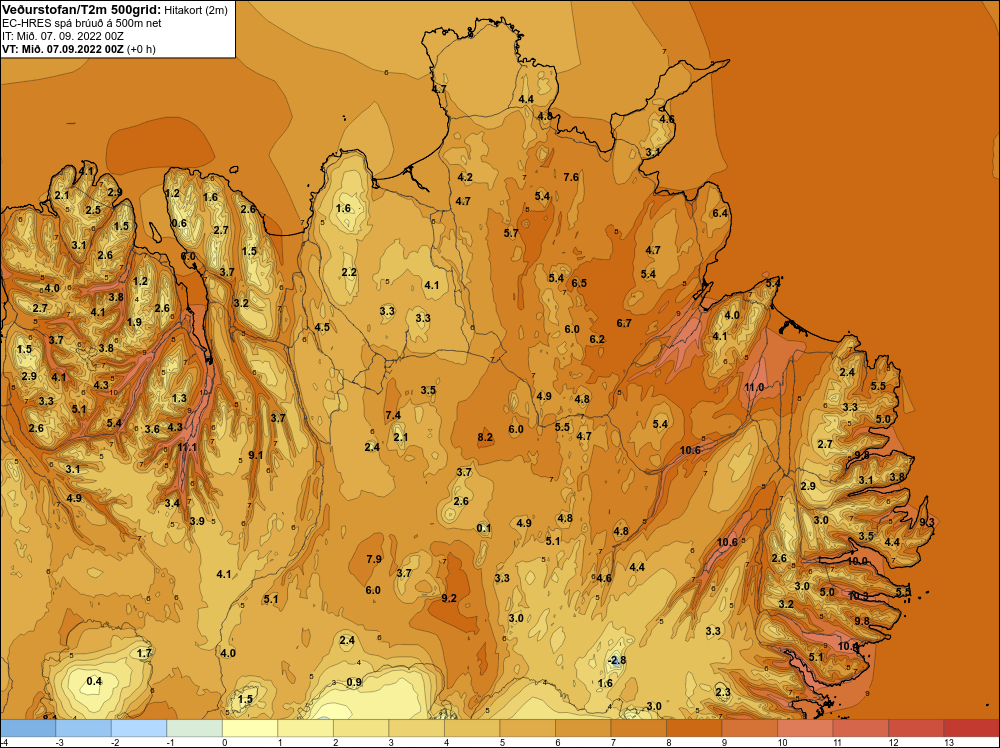Screen dimensions: 1000x748
Task: Click the legend swatch between 10 and 11
Action: tap(805, 728)
